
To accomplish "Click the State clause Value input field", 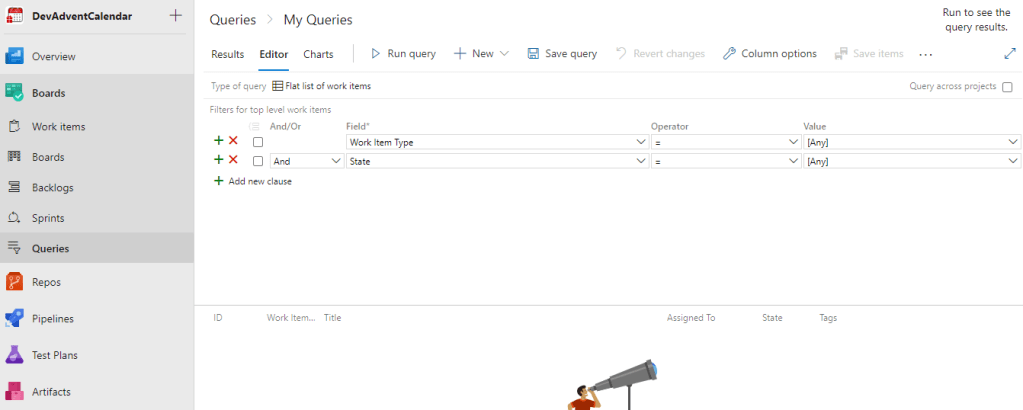I will click(904, 160).
